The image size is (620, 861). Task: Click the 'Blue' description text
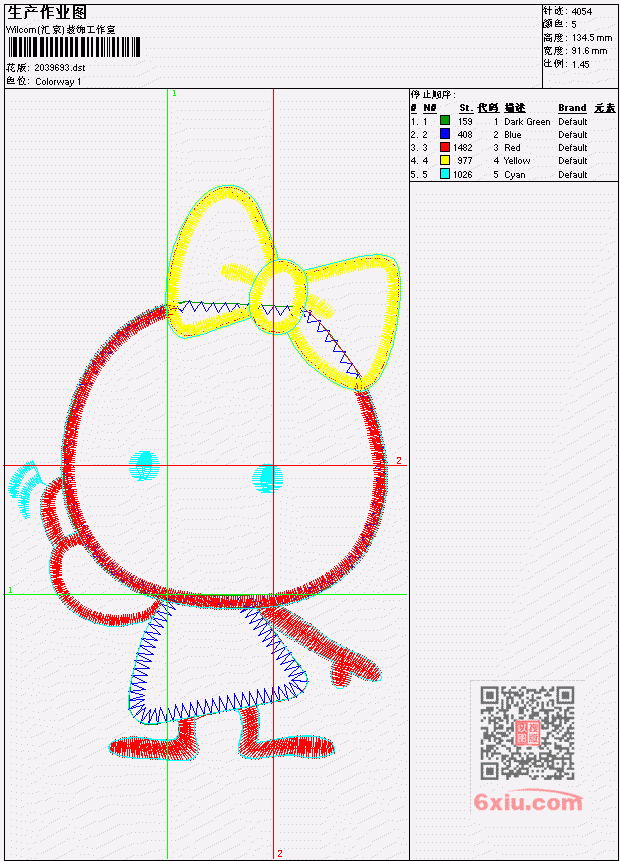[513, 135]
